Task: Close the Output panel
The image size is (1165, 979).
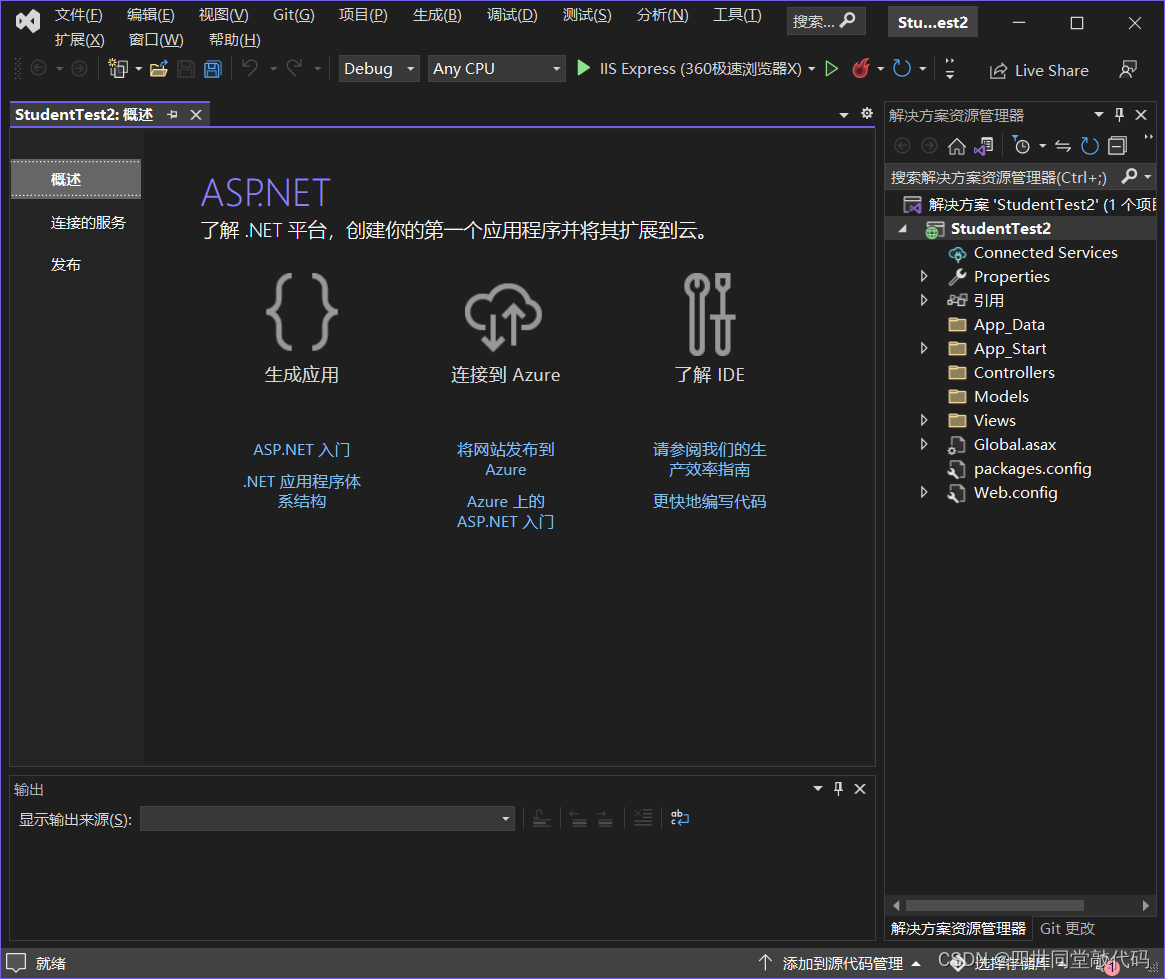Action: [860, 789]
